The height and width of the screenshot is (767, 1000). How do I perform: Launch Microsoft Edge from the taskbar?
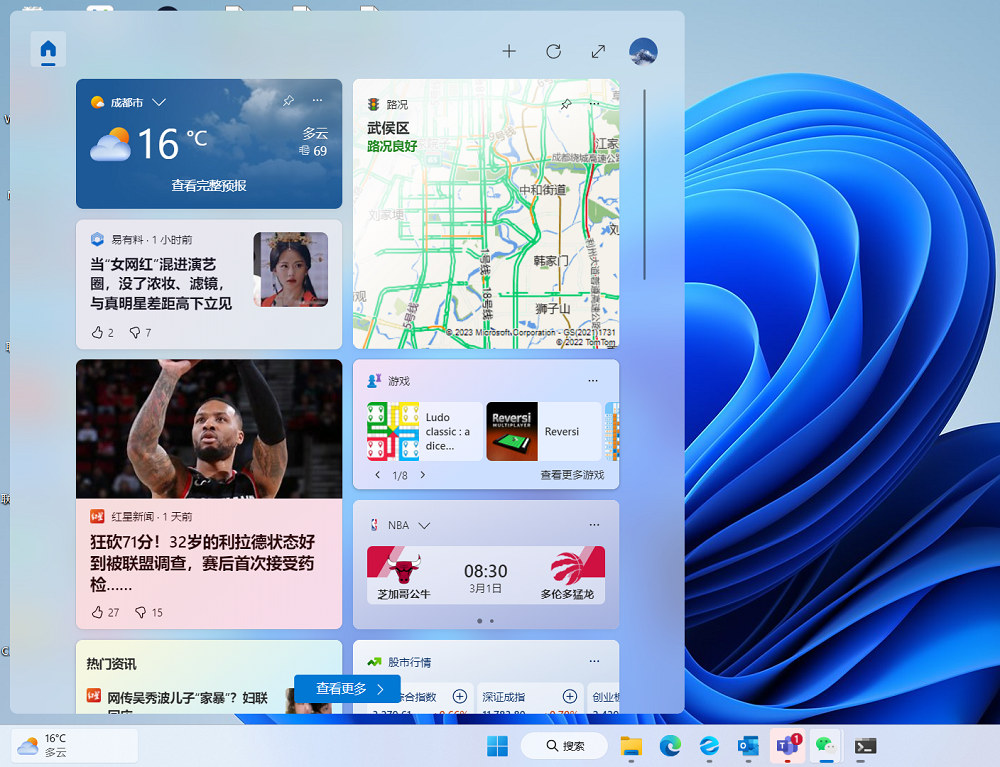(x=670, y=745)
